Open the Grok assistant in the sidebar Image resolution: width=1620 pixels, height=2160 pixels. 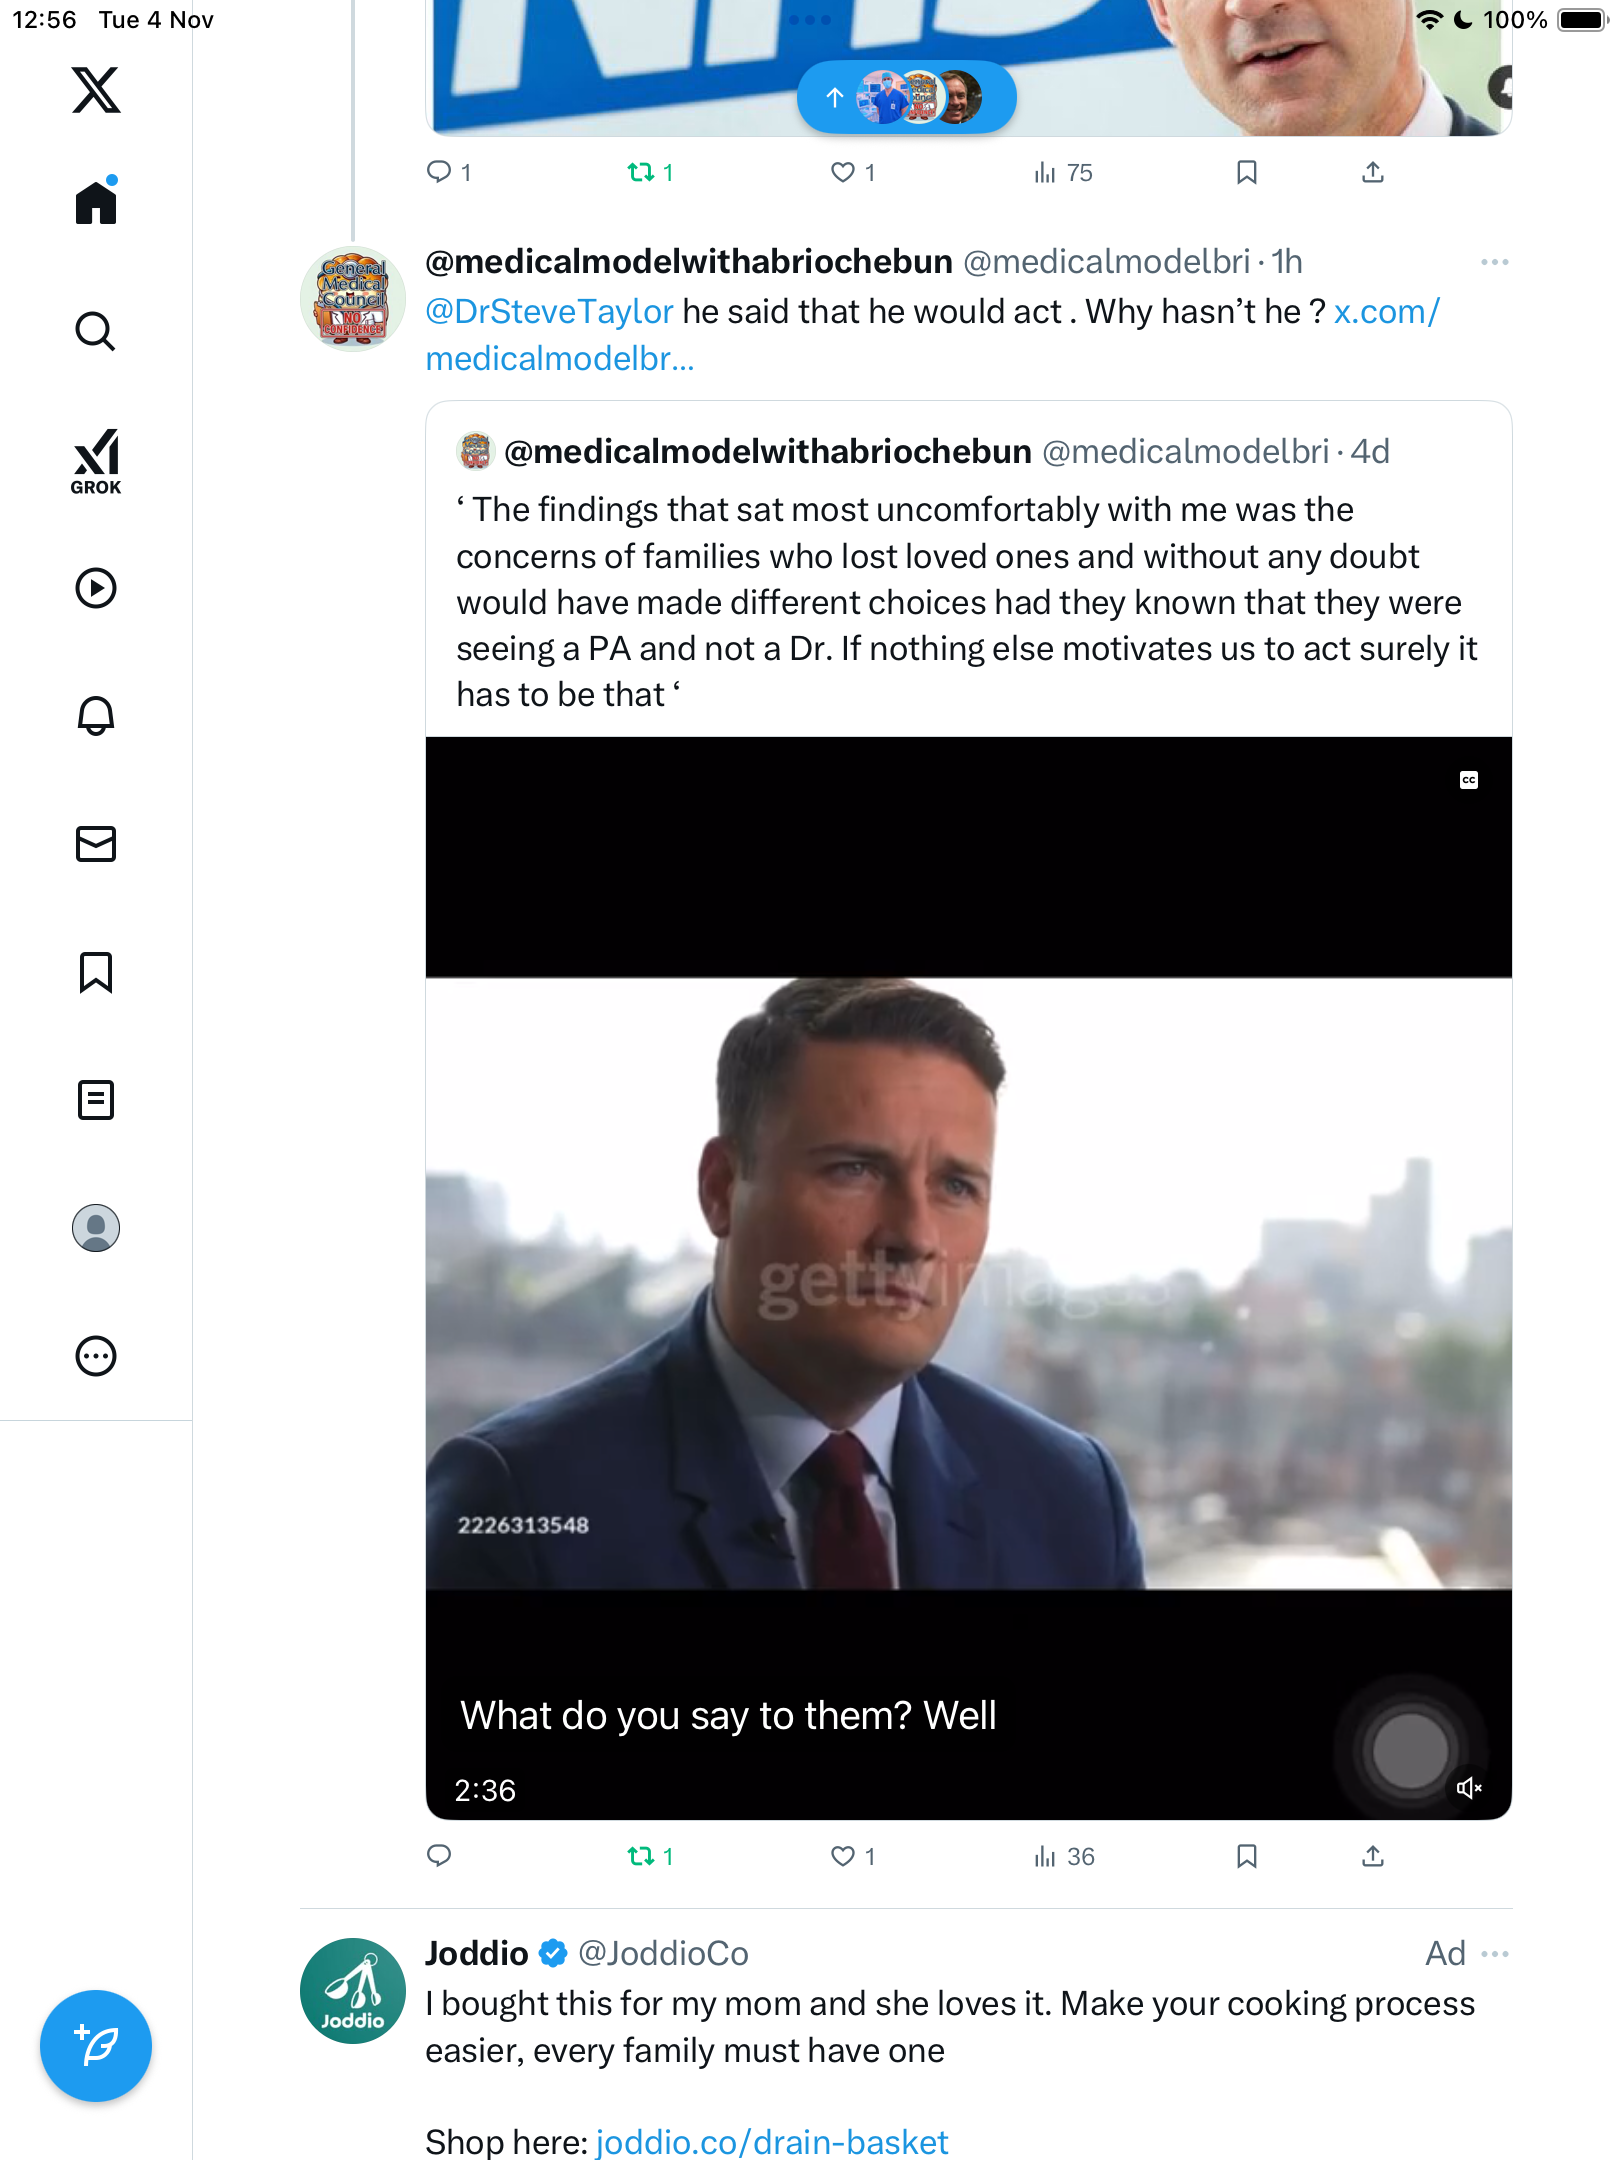[96, 461]
